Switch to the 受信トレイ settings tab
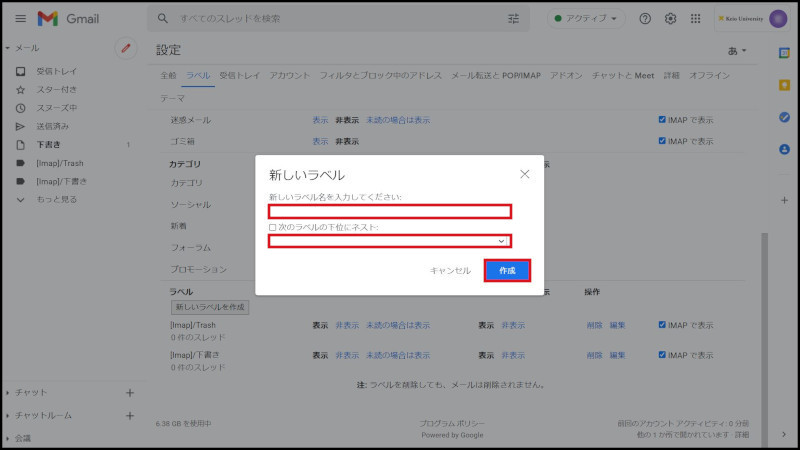800x450 pixels. 239,76
